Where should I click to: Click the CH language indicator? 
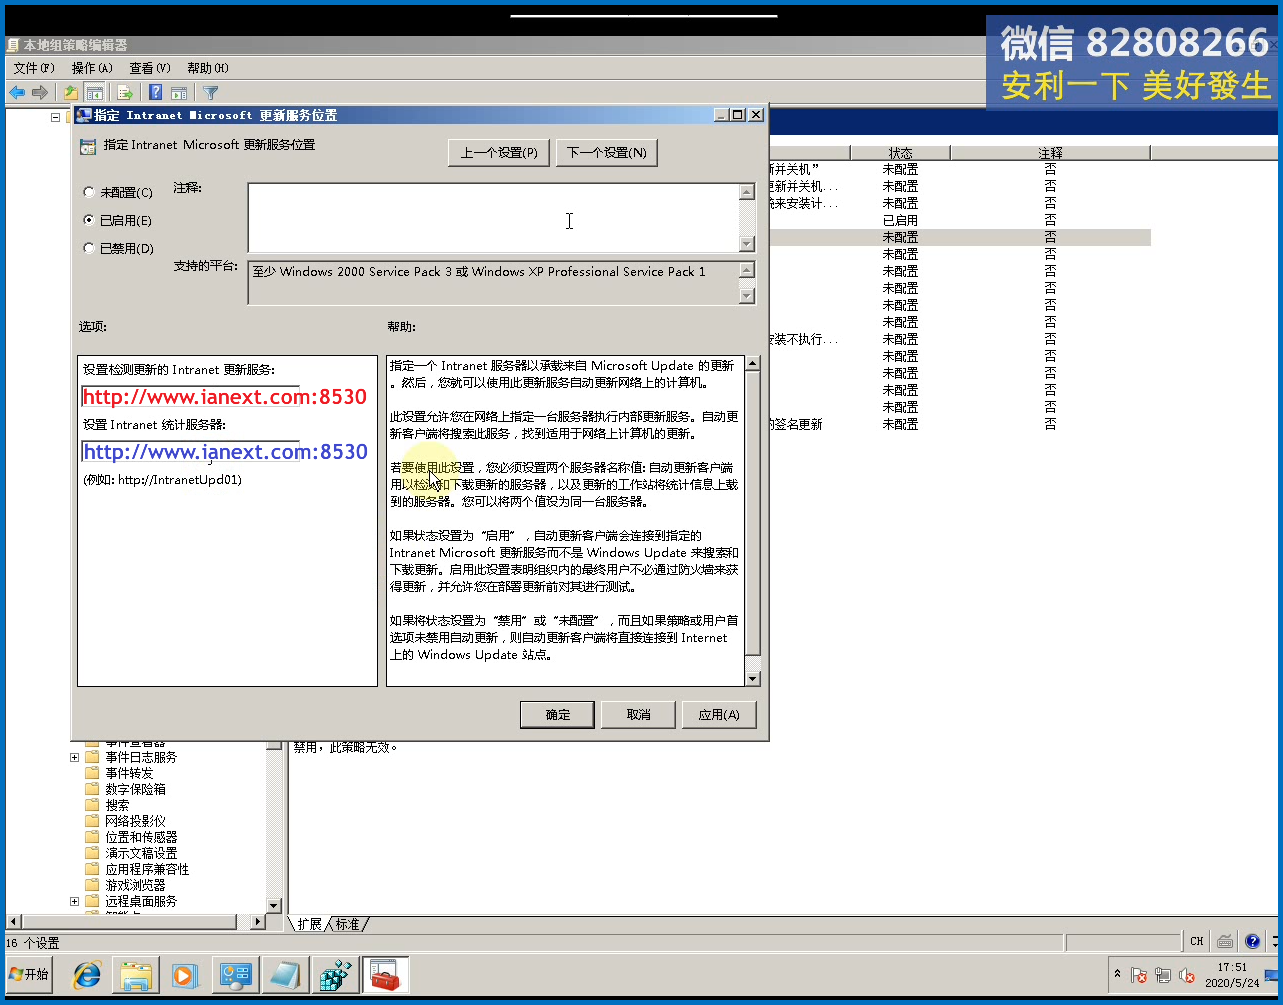click(1197, 941)
